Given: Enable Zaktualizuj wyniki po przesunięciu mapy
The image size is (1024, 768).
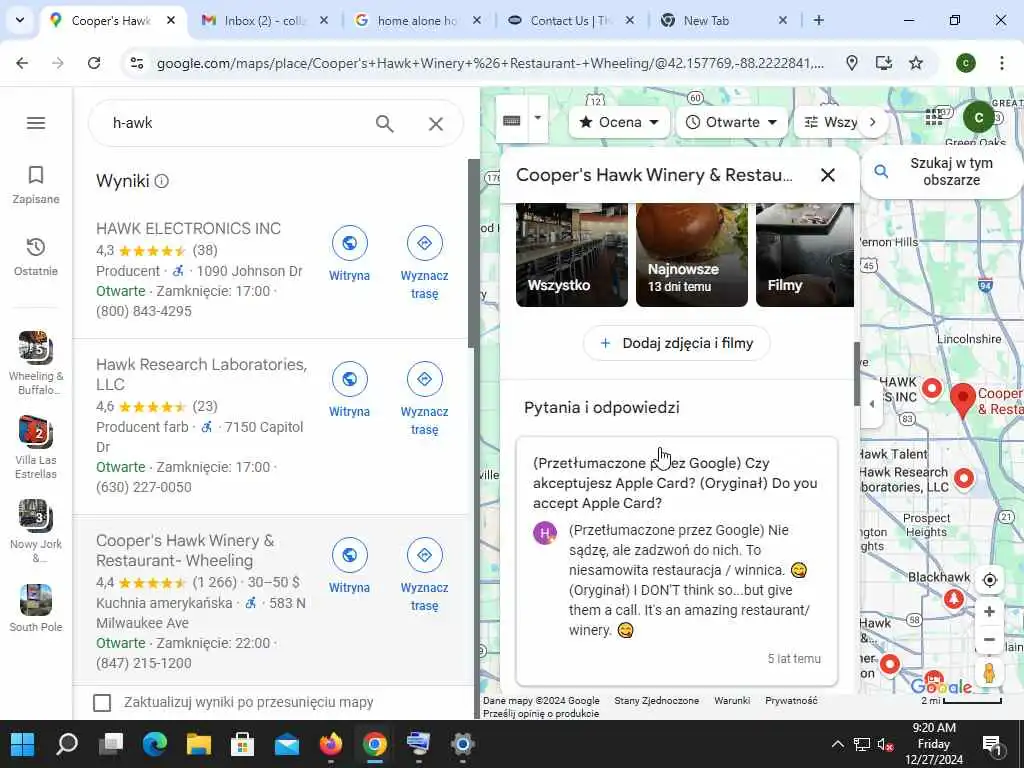Looking at the screenshot, I should (102, 703).
